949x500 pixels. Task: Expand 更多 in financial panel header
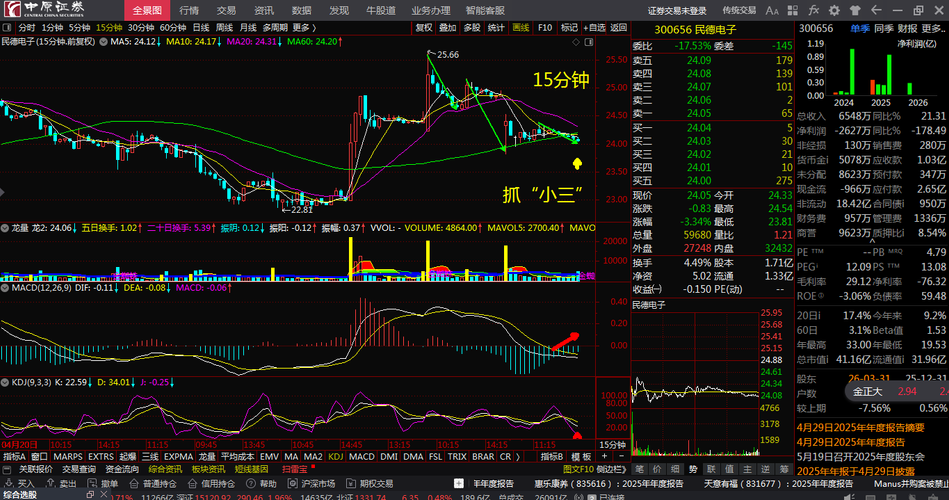tap(933, 28)
